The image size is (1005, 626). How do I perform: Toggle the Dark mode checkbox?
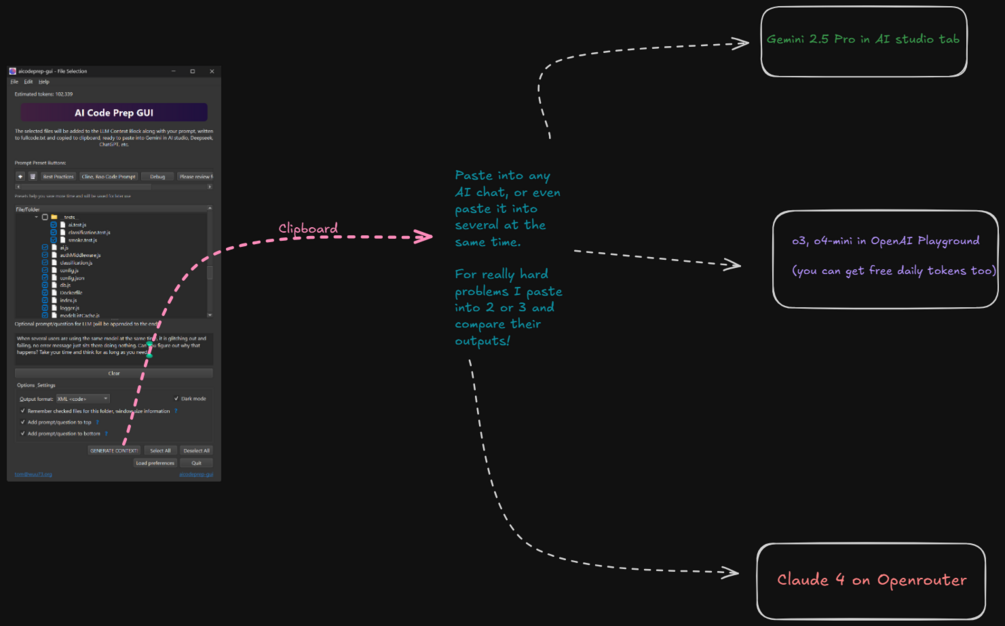click(176, 399)
